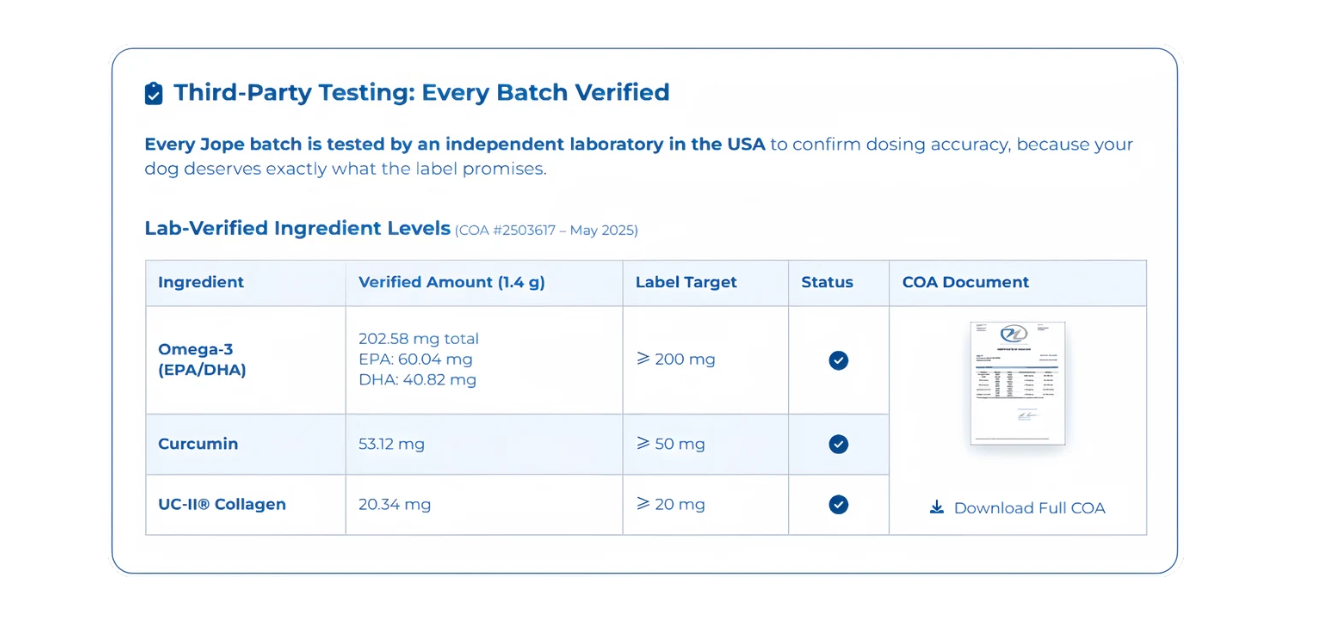Click the ≥ 20 mg label target
Image resolution: width=1319 pixels, height=626 pixels.
point(671,505)
